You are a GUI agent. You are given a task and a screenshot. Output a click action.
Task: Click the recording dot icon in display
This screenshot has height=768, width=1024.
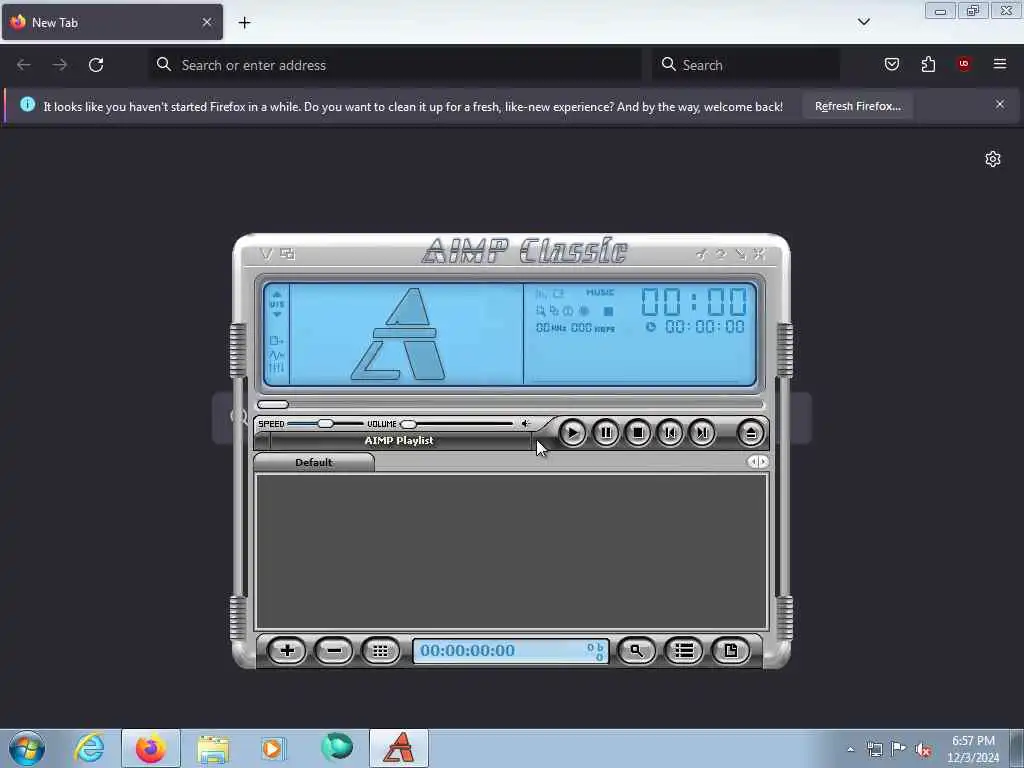coord(584,312)
